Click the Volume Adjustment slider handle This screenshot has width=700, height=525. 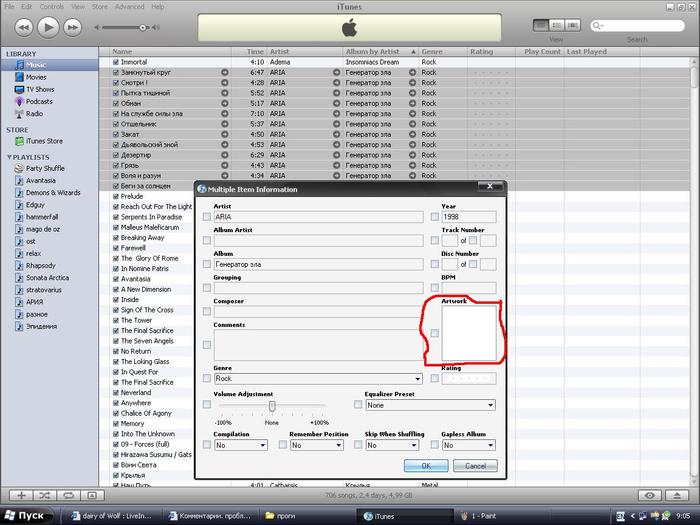[x=271, y=405]
